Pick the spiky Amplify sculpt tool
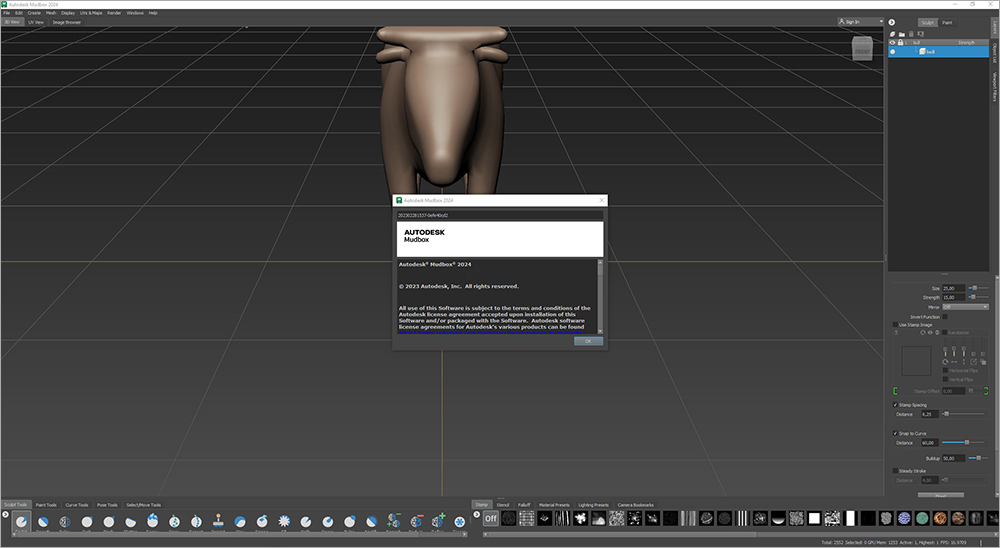This screenshot has height=548, width=1000. [284, 522]
